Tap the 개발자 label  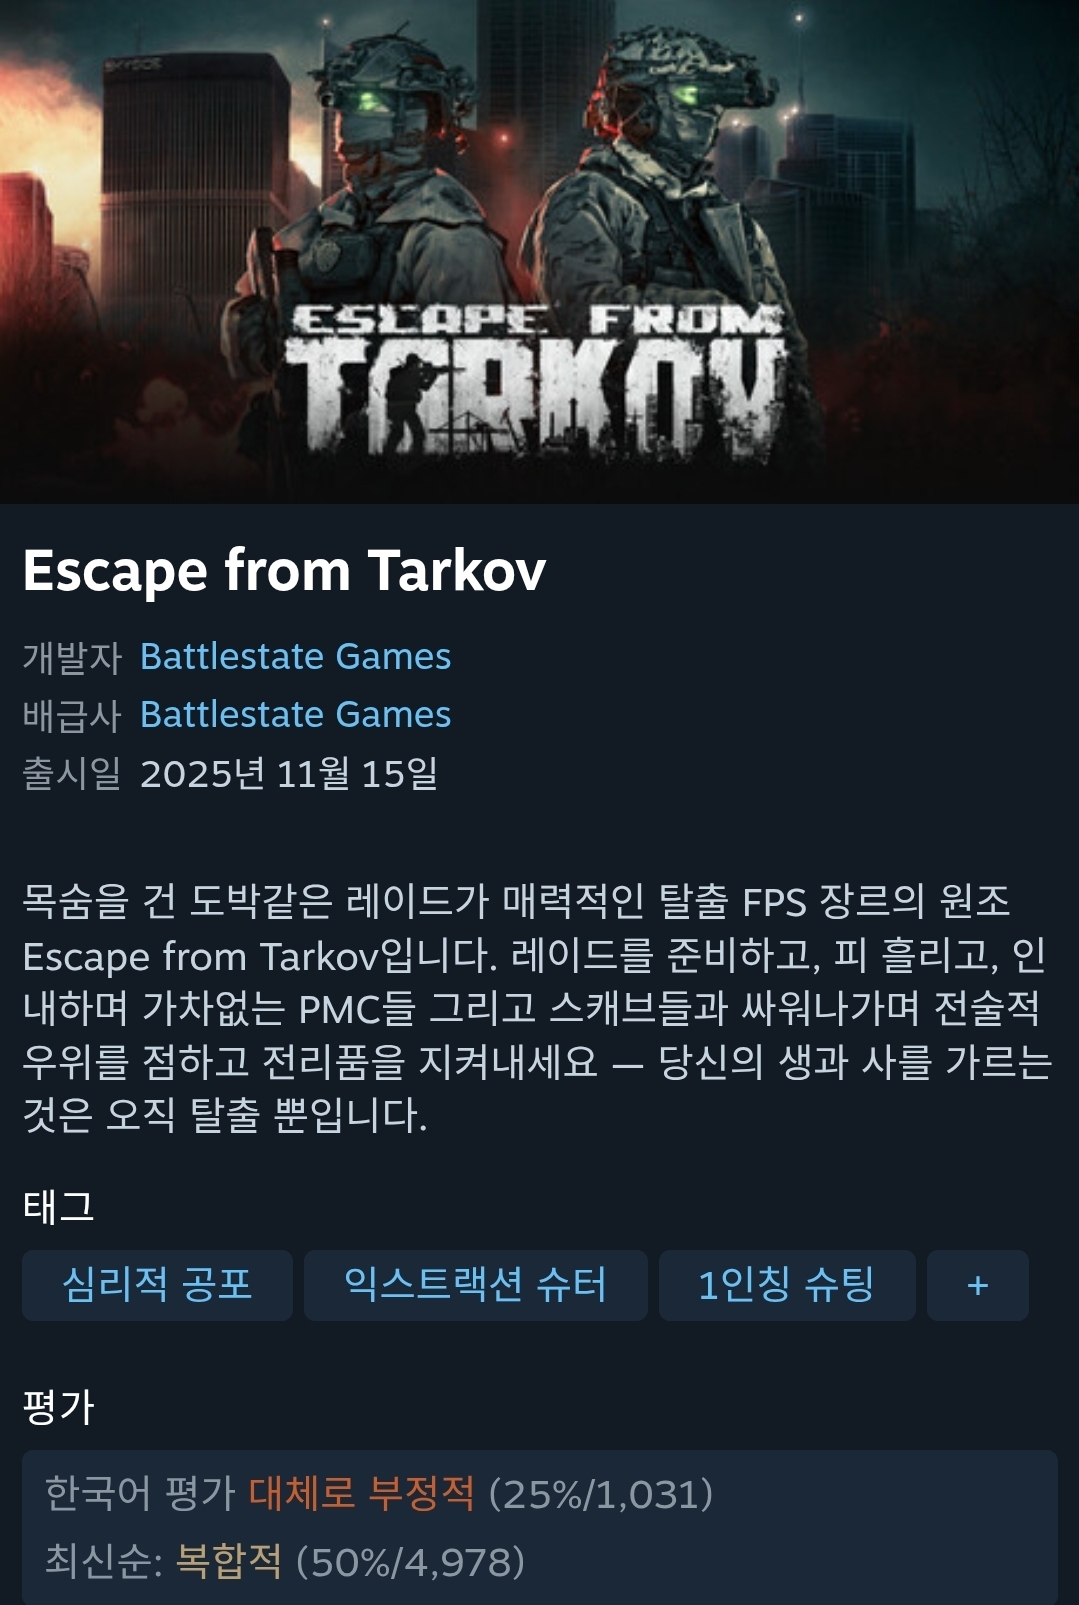[72, 657]
